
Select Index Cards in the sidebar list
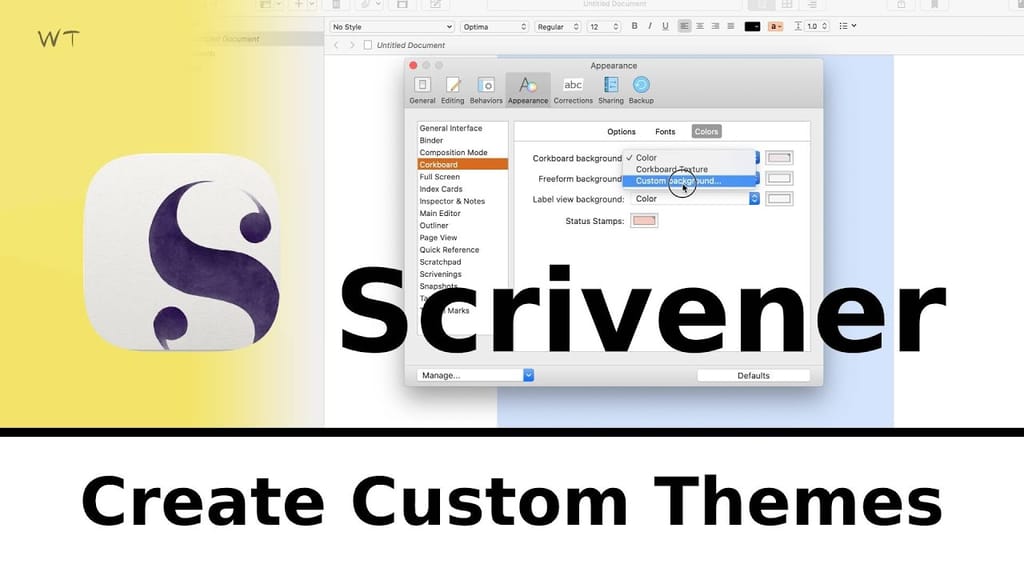[462, 189]
